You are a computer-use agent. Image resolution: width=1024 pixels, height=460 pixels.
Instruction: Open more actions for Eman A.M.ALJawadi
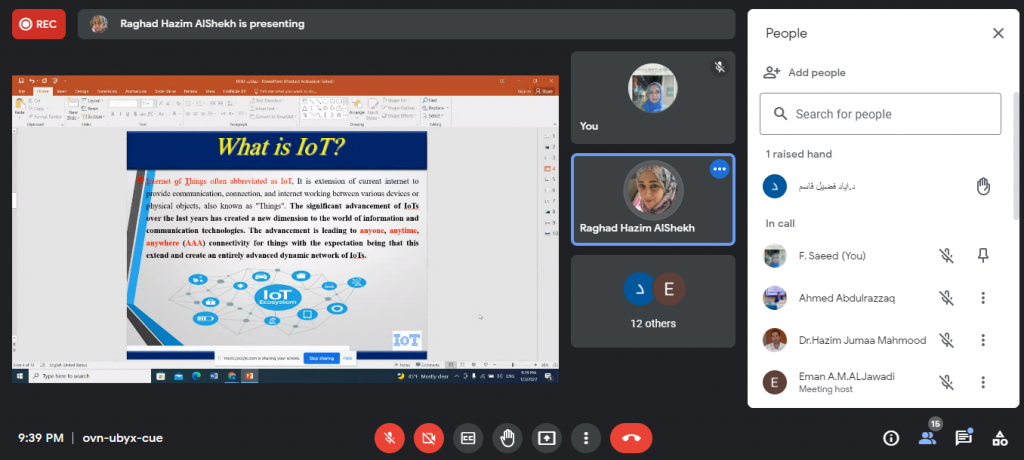coord(983,382)
